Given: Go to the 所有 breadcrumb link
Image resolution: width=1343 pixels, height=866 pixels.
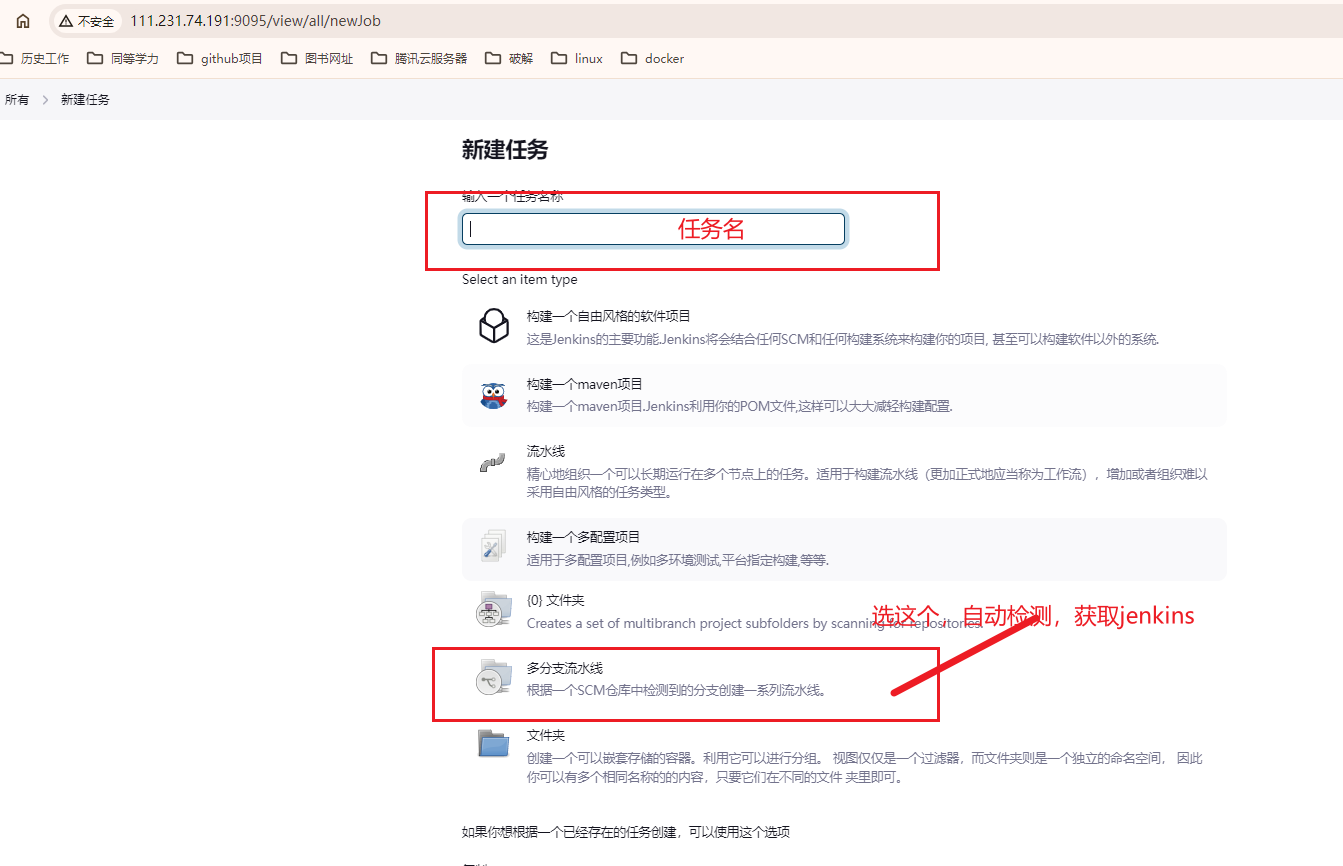Looking at the screenshot, I should 17,100.
